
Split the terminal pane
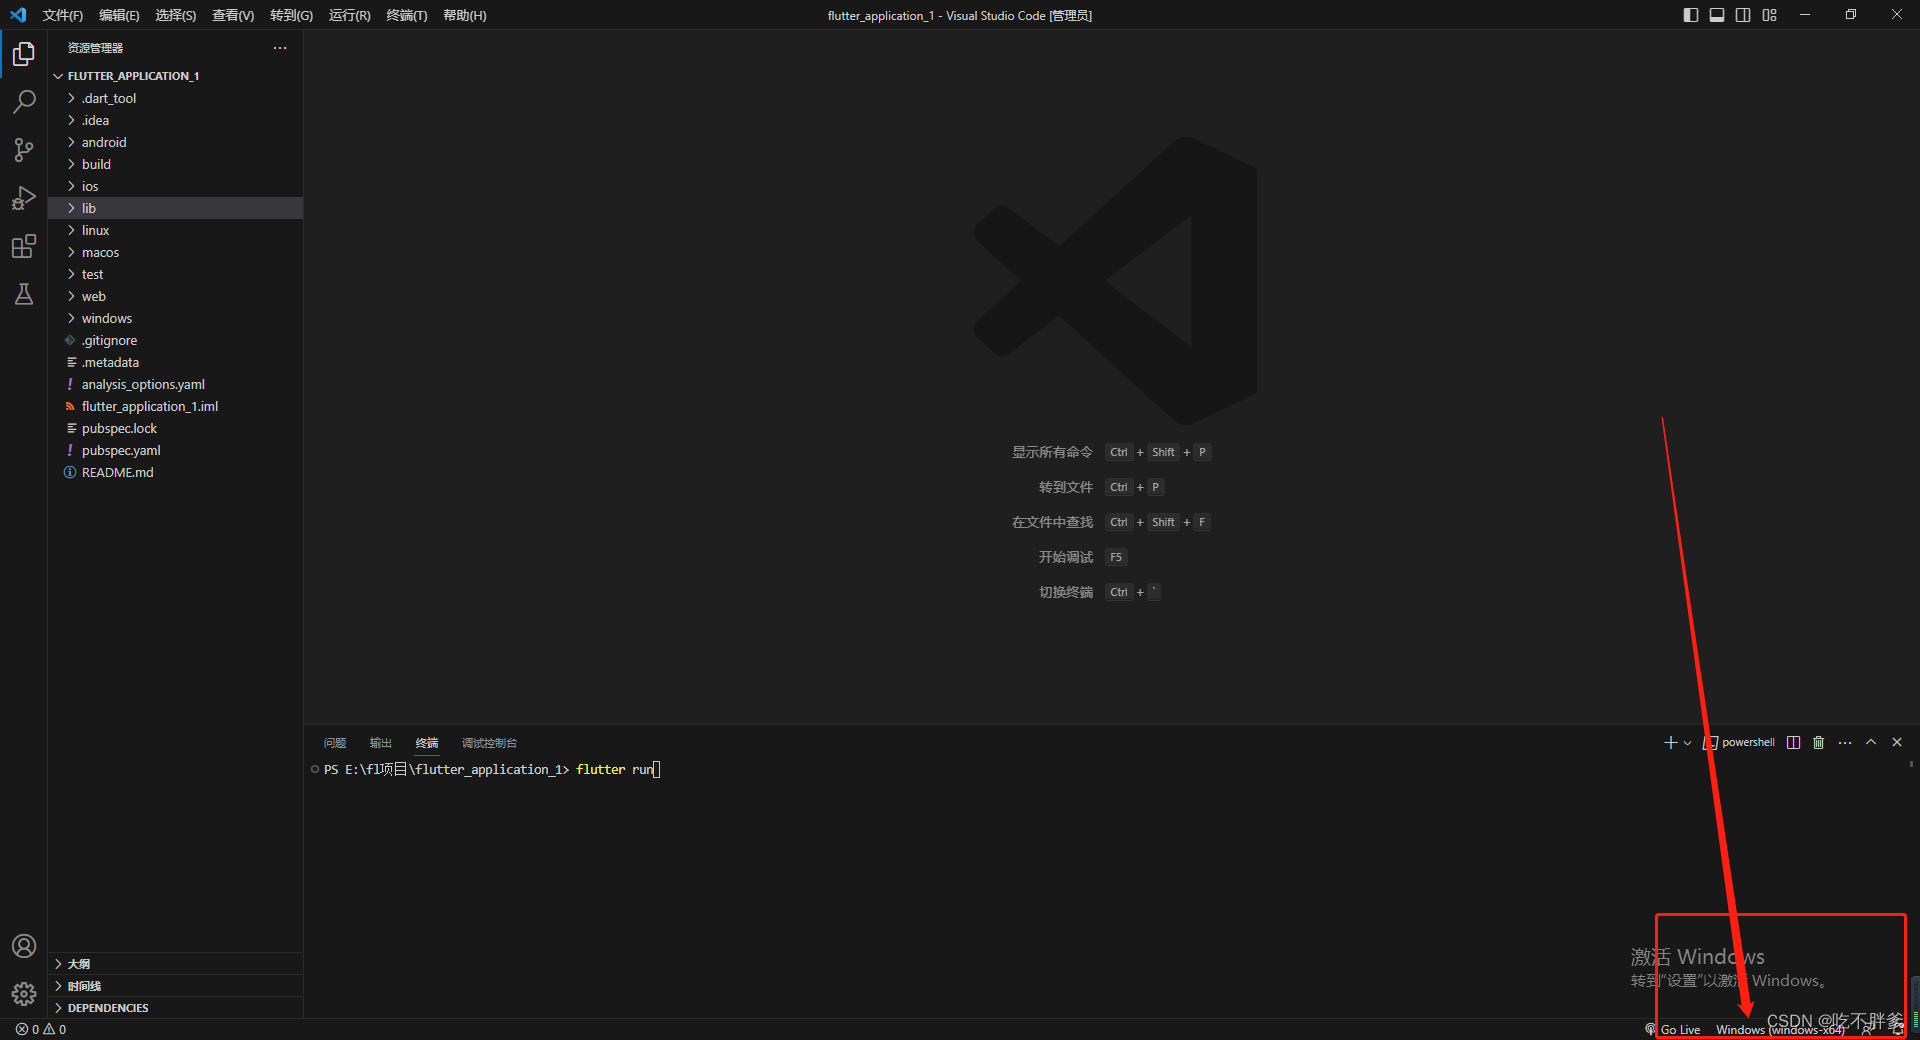click(x=1794, y=742)
